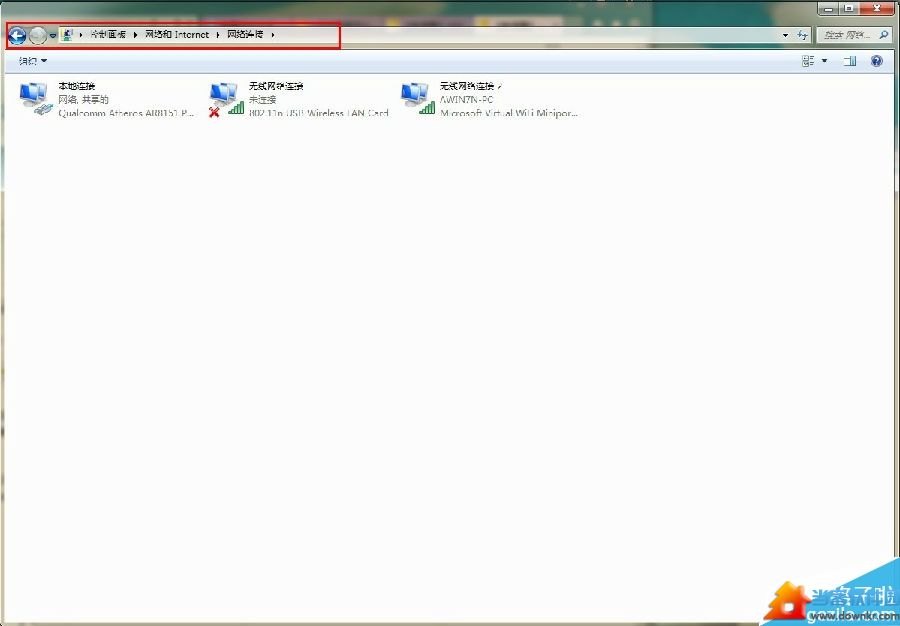Click the '网络, 共享的' status text
The height and width of the screenshot is (626, 900).
[x=83, y=100]
